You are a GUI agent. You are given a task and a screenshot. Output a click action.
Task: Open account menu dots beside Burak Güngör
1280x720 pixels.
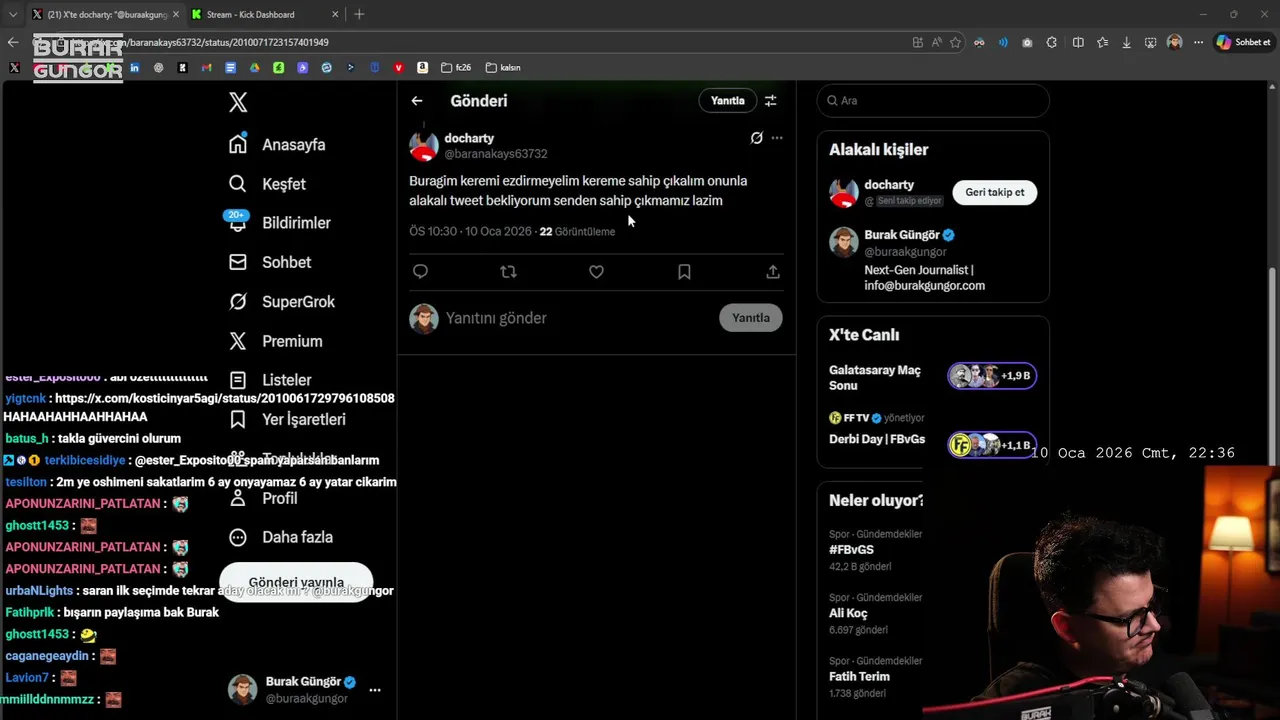(375, 690)
